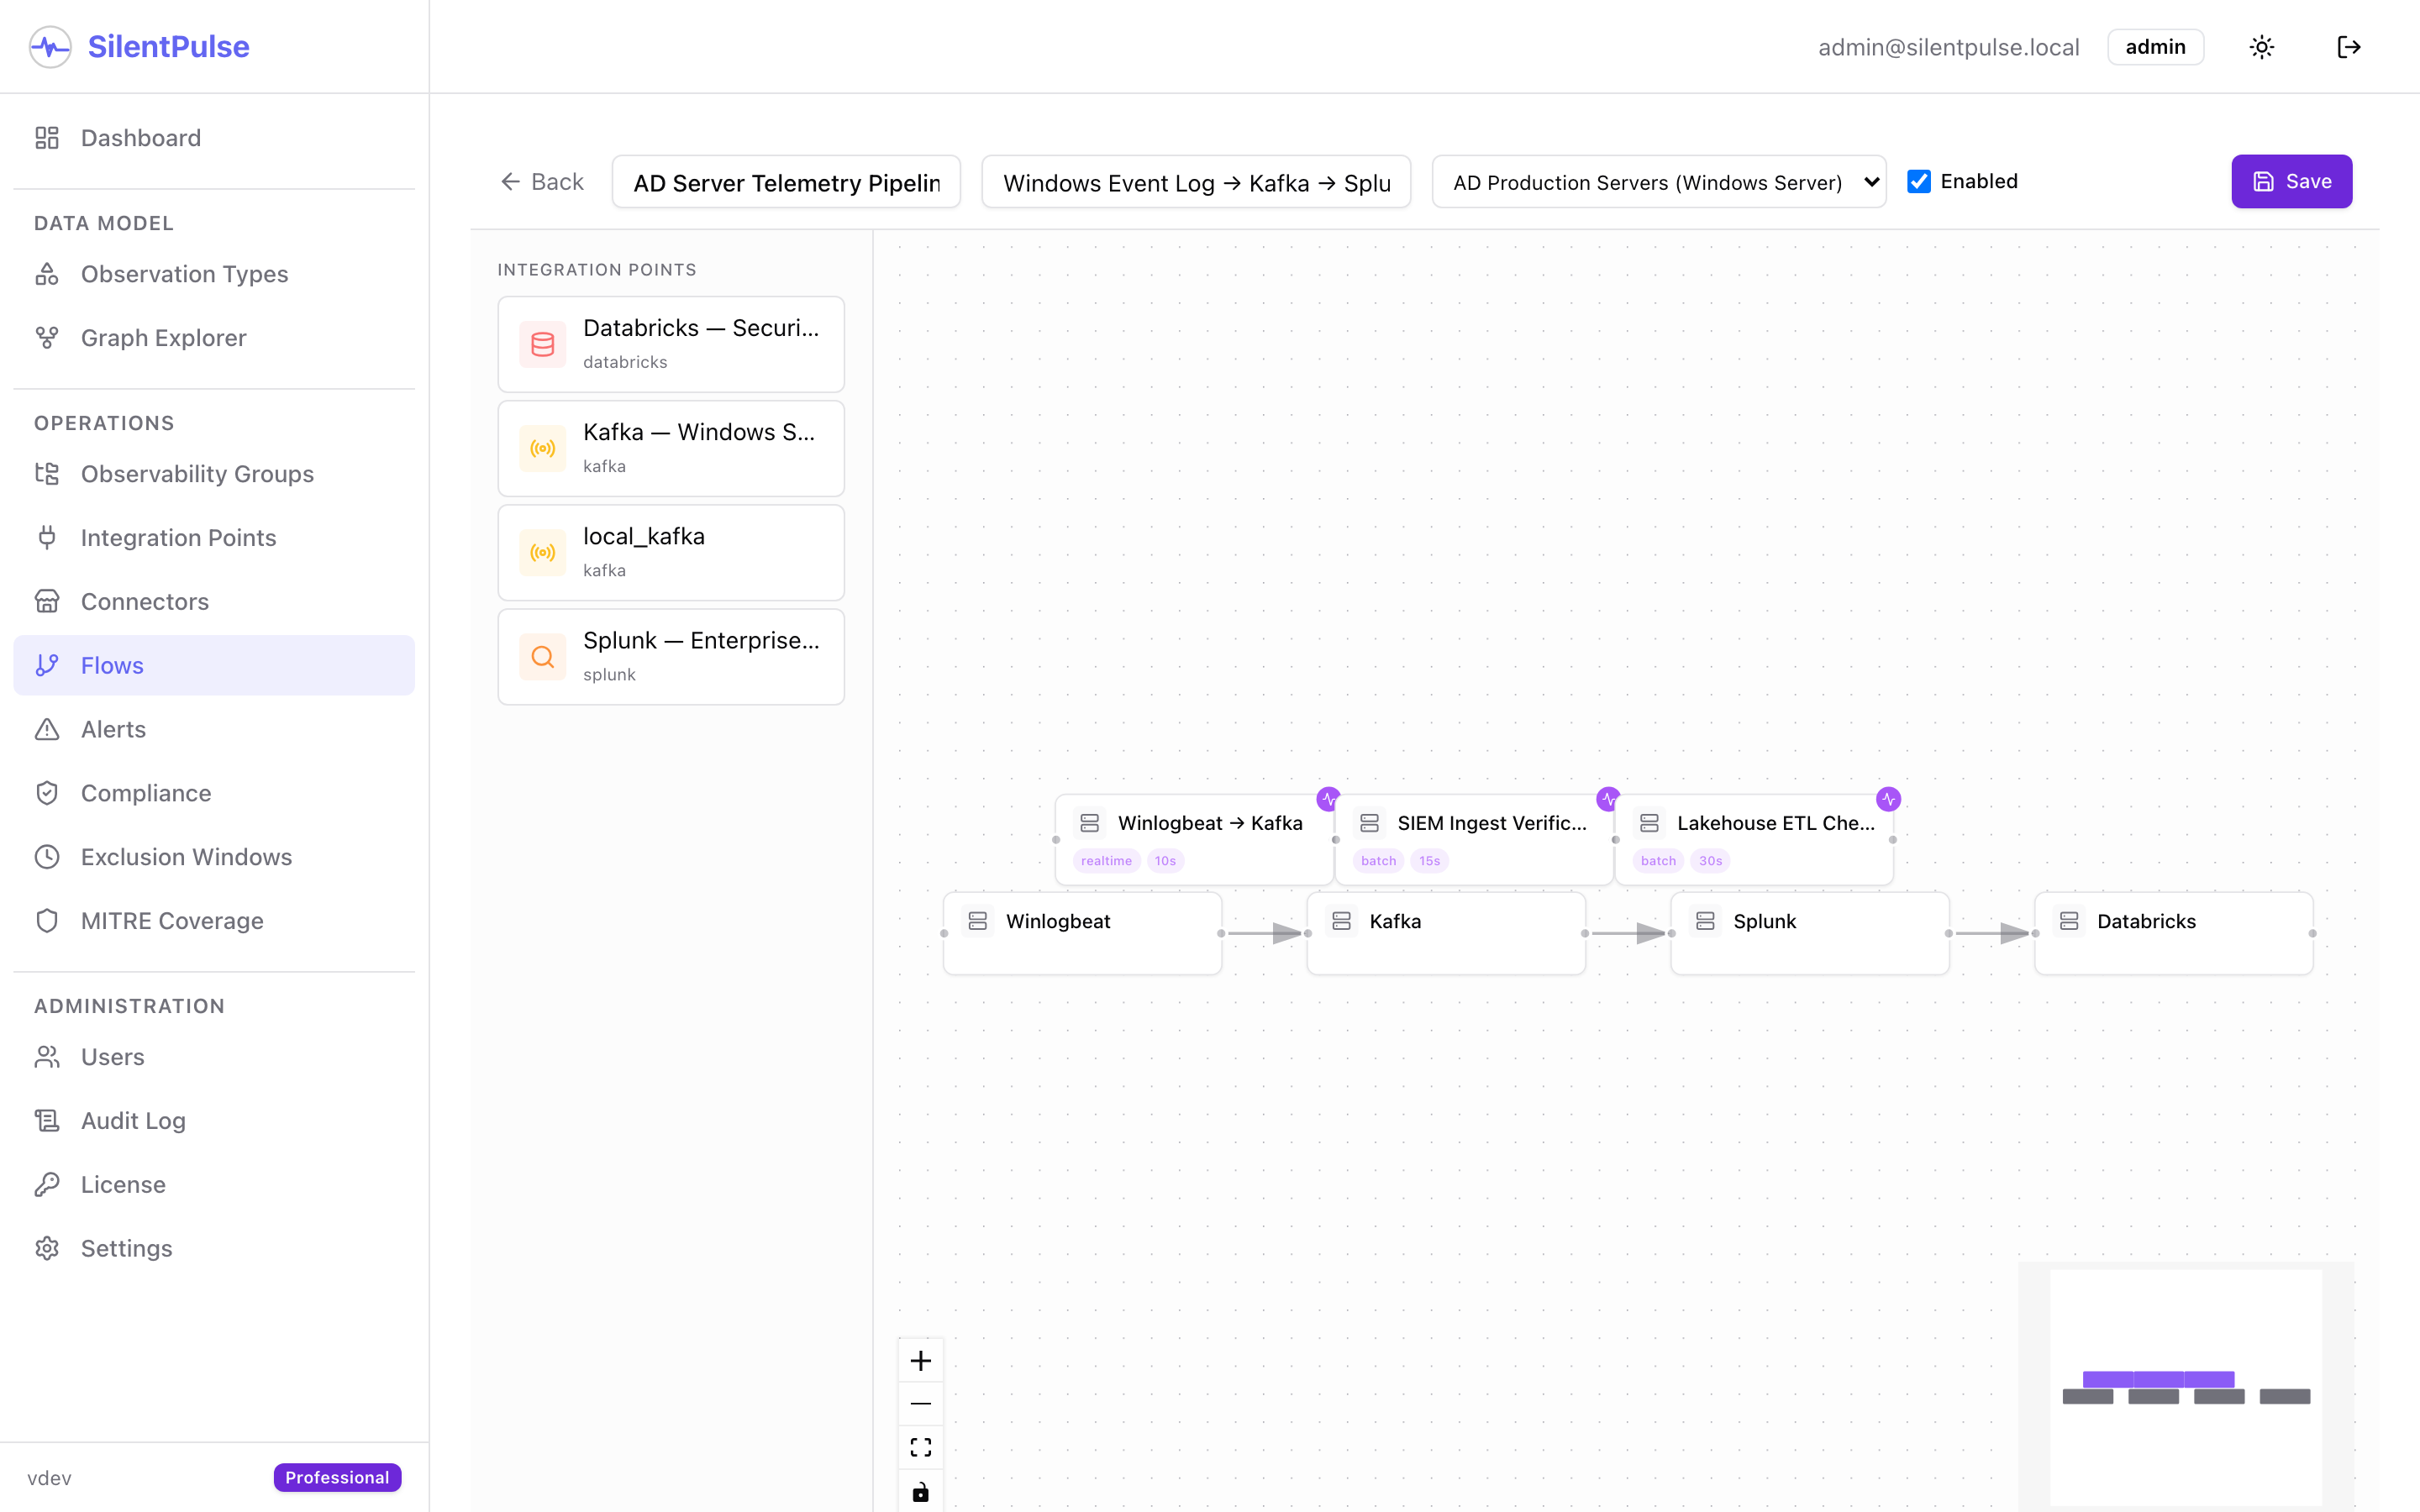2420x1512 pixels.
Task: Select Splunk — Enterprise... integration point card
Action: pyautogui.click(x=671, y=657)
